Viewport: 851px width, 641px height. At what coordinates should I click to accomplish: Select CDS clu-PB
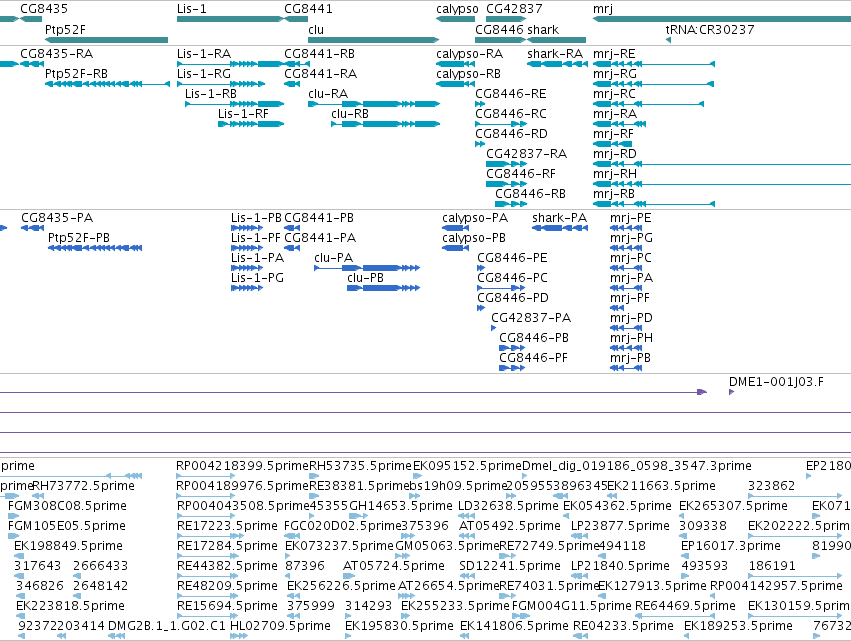click(x=383, y=288)
